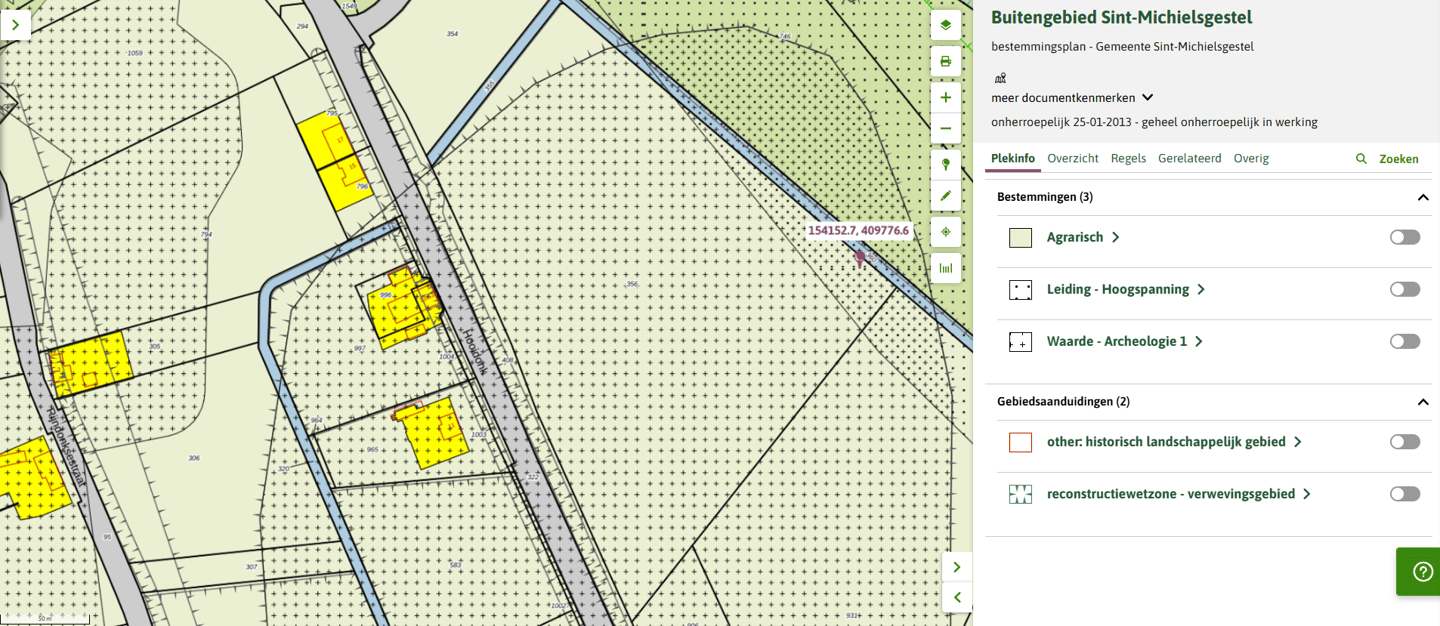Viewport: 1440px width, 626px height.
Task: Click the Zoeken search link
Action: pos(1399,159)
